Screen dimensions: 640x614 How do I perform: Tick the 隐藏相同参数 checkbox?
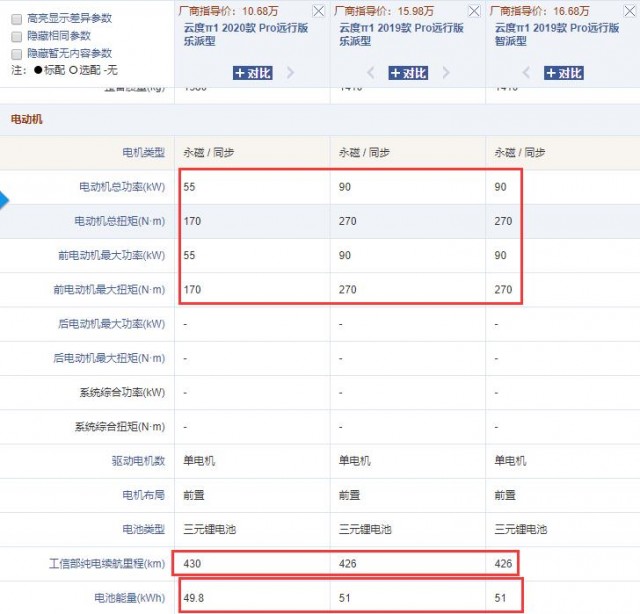(x=16, y=36)
